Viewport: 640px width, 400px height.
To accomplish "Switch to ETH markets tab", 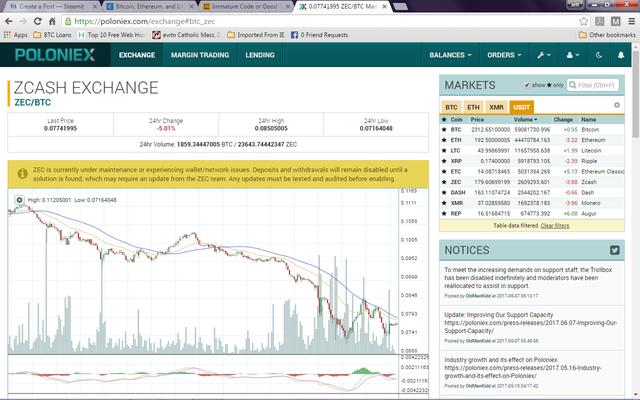I will (x=473, y=107).
